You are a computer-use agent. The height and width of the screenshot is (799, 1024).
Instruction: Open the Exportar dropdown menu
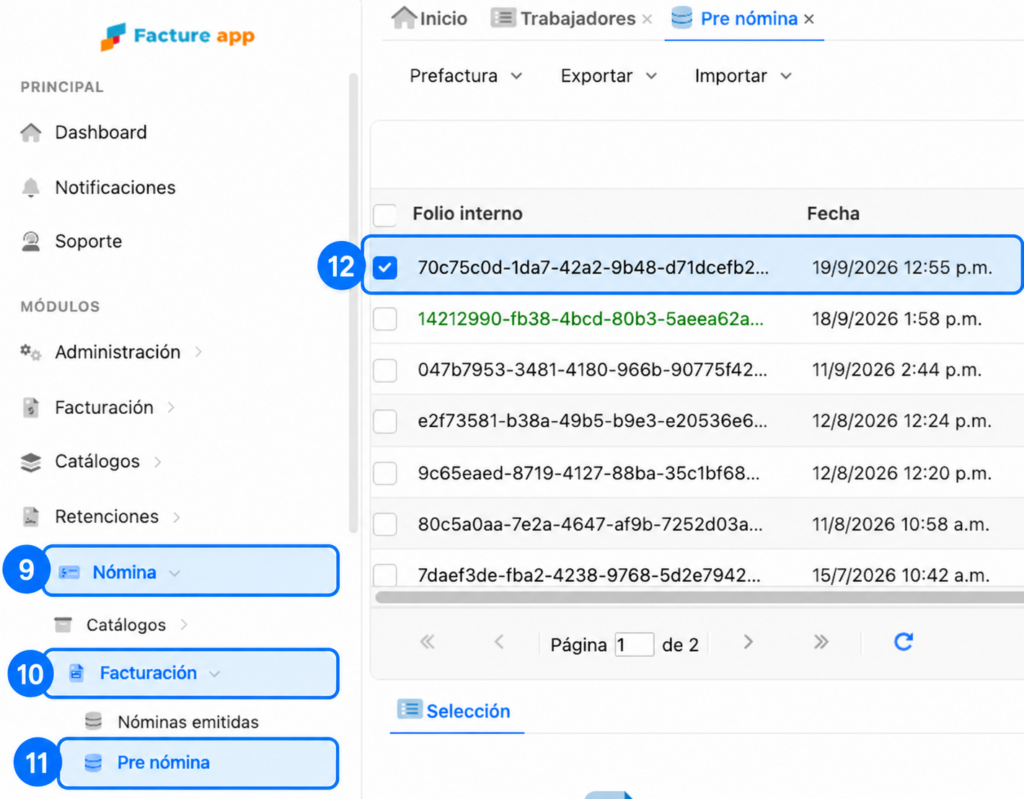(x=609, y=76)
